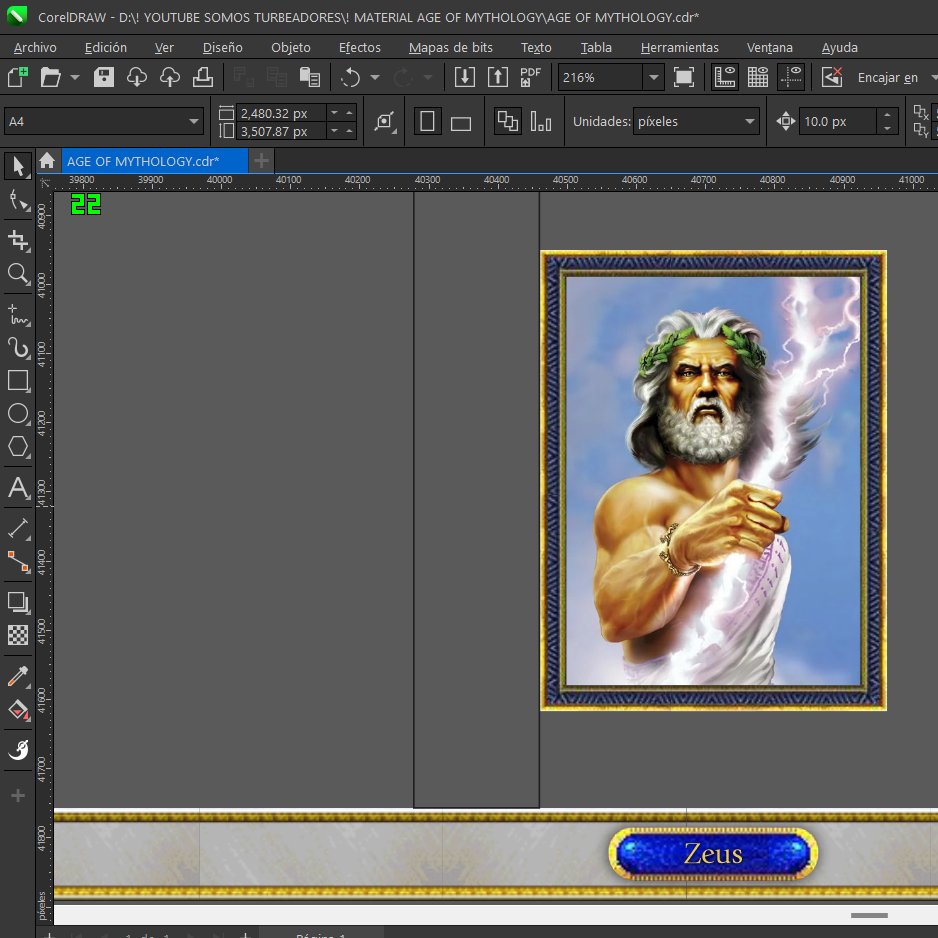Click the Full-screen preview icon
The image size is (938, 938).
tap(684, 77)
